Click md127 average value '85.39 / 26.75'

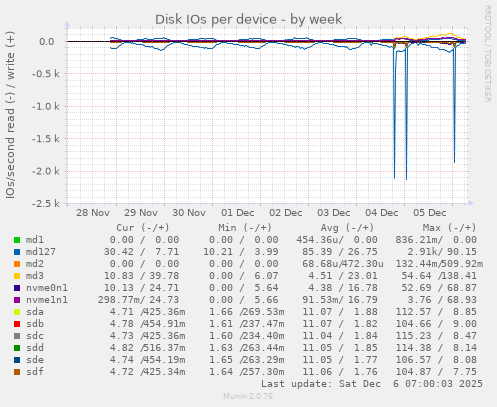[x=340, y=252]
